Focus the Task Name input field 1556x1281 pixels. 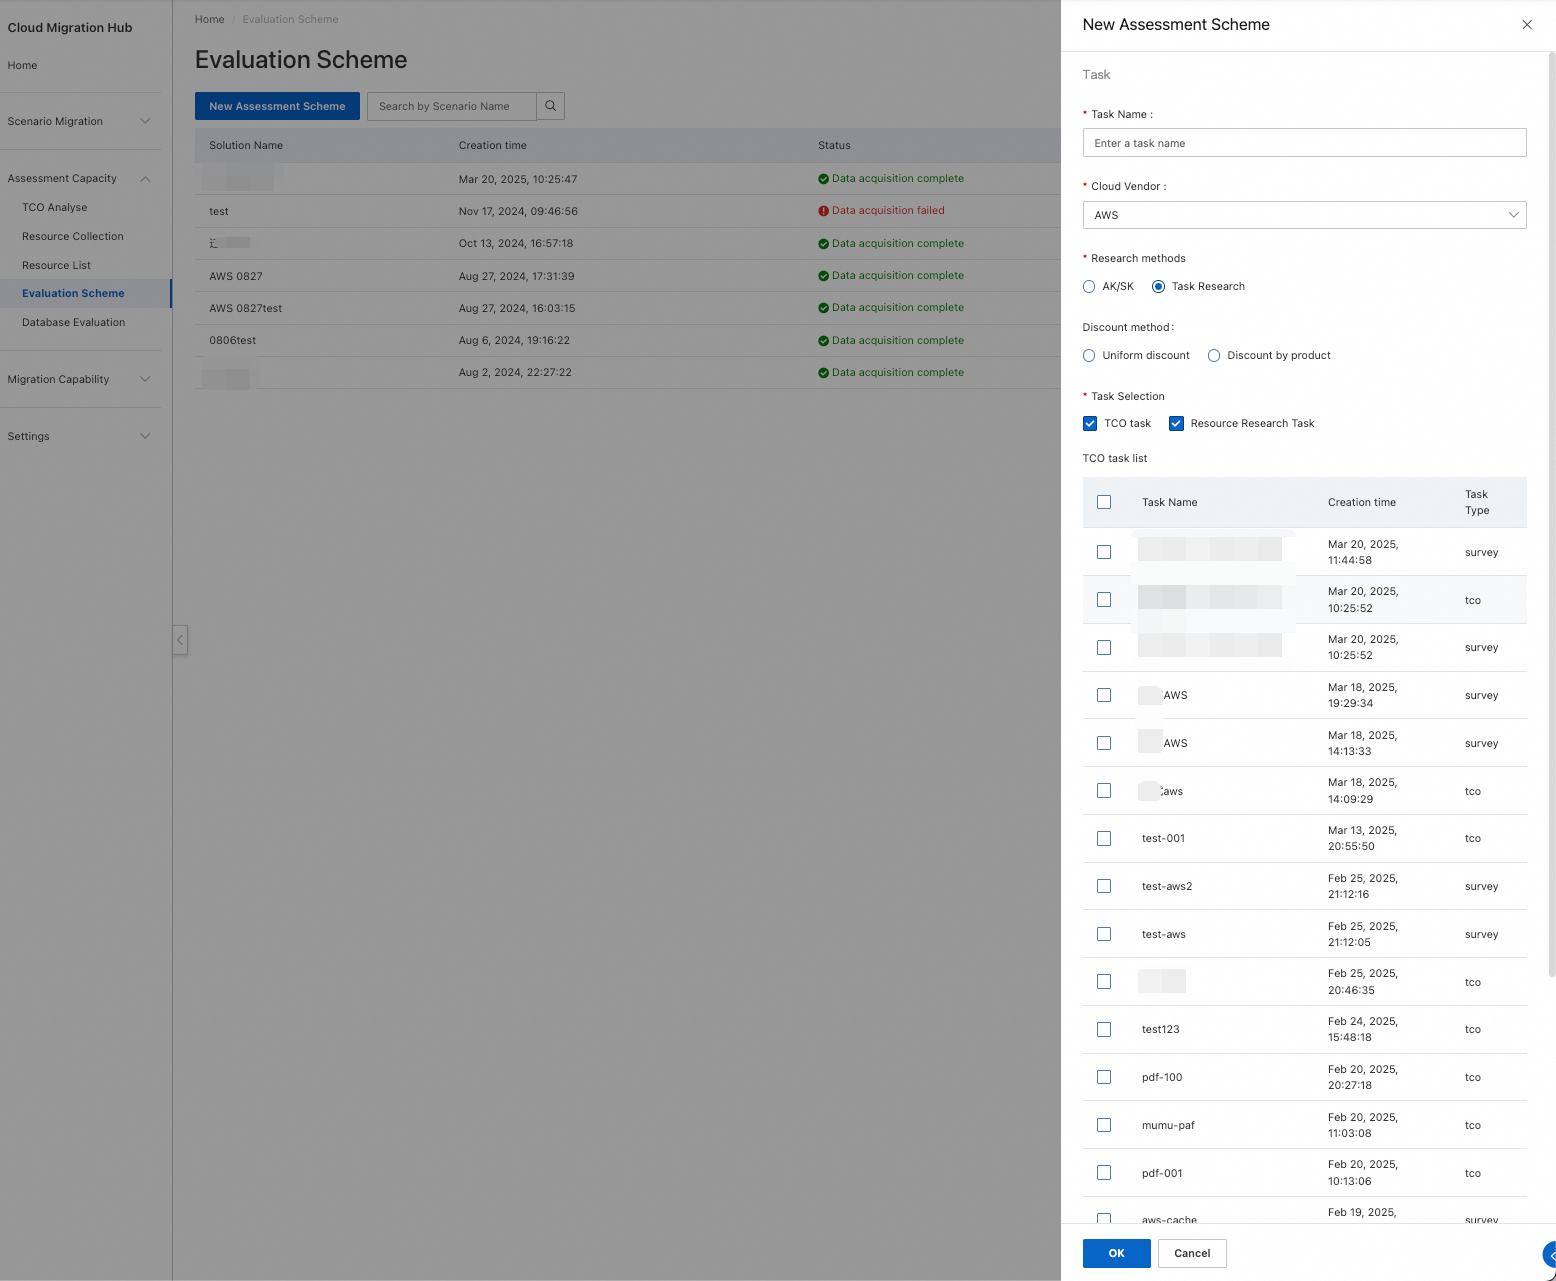pyautogui.click(x=1303, y=143)
